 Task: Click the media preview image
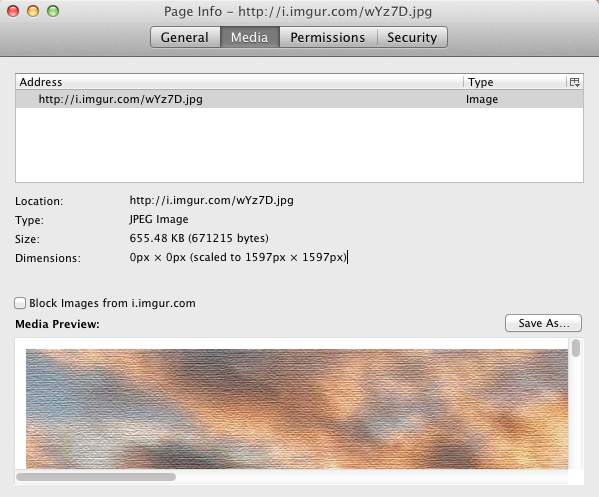coord(297,409)
